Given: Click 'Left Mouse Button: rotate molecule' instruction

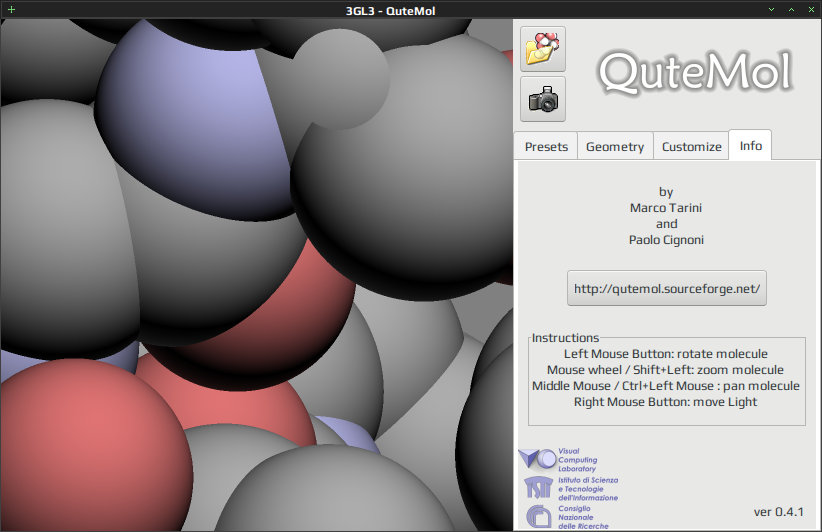Looking at the screenshot, I should pyautogui.click(x=666, y=354).
